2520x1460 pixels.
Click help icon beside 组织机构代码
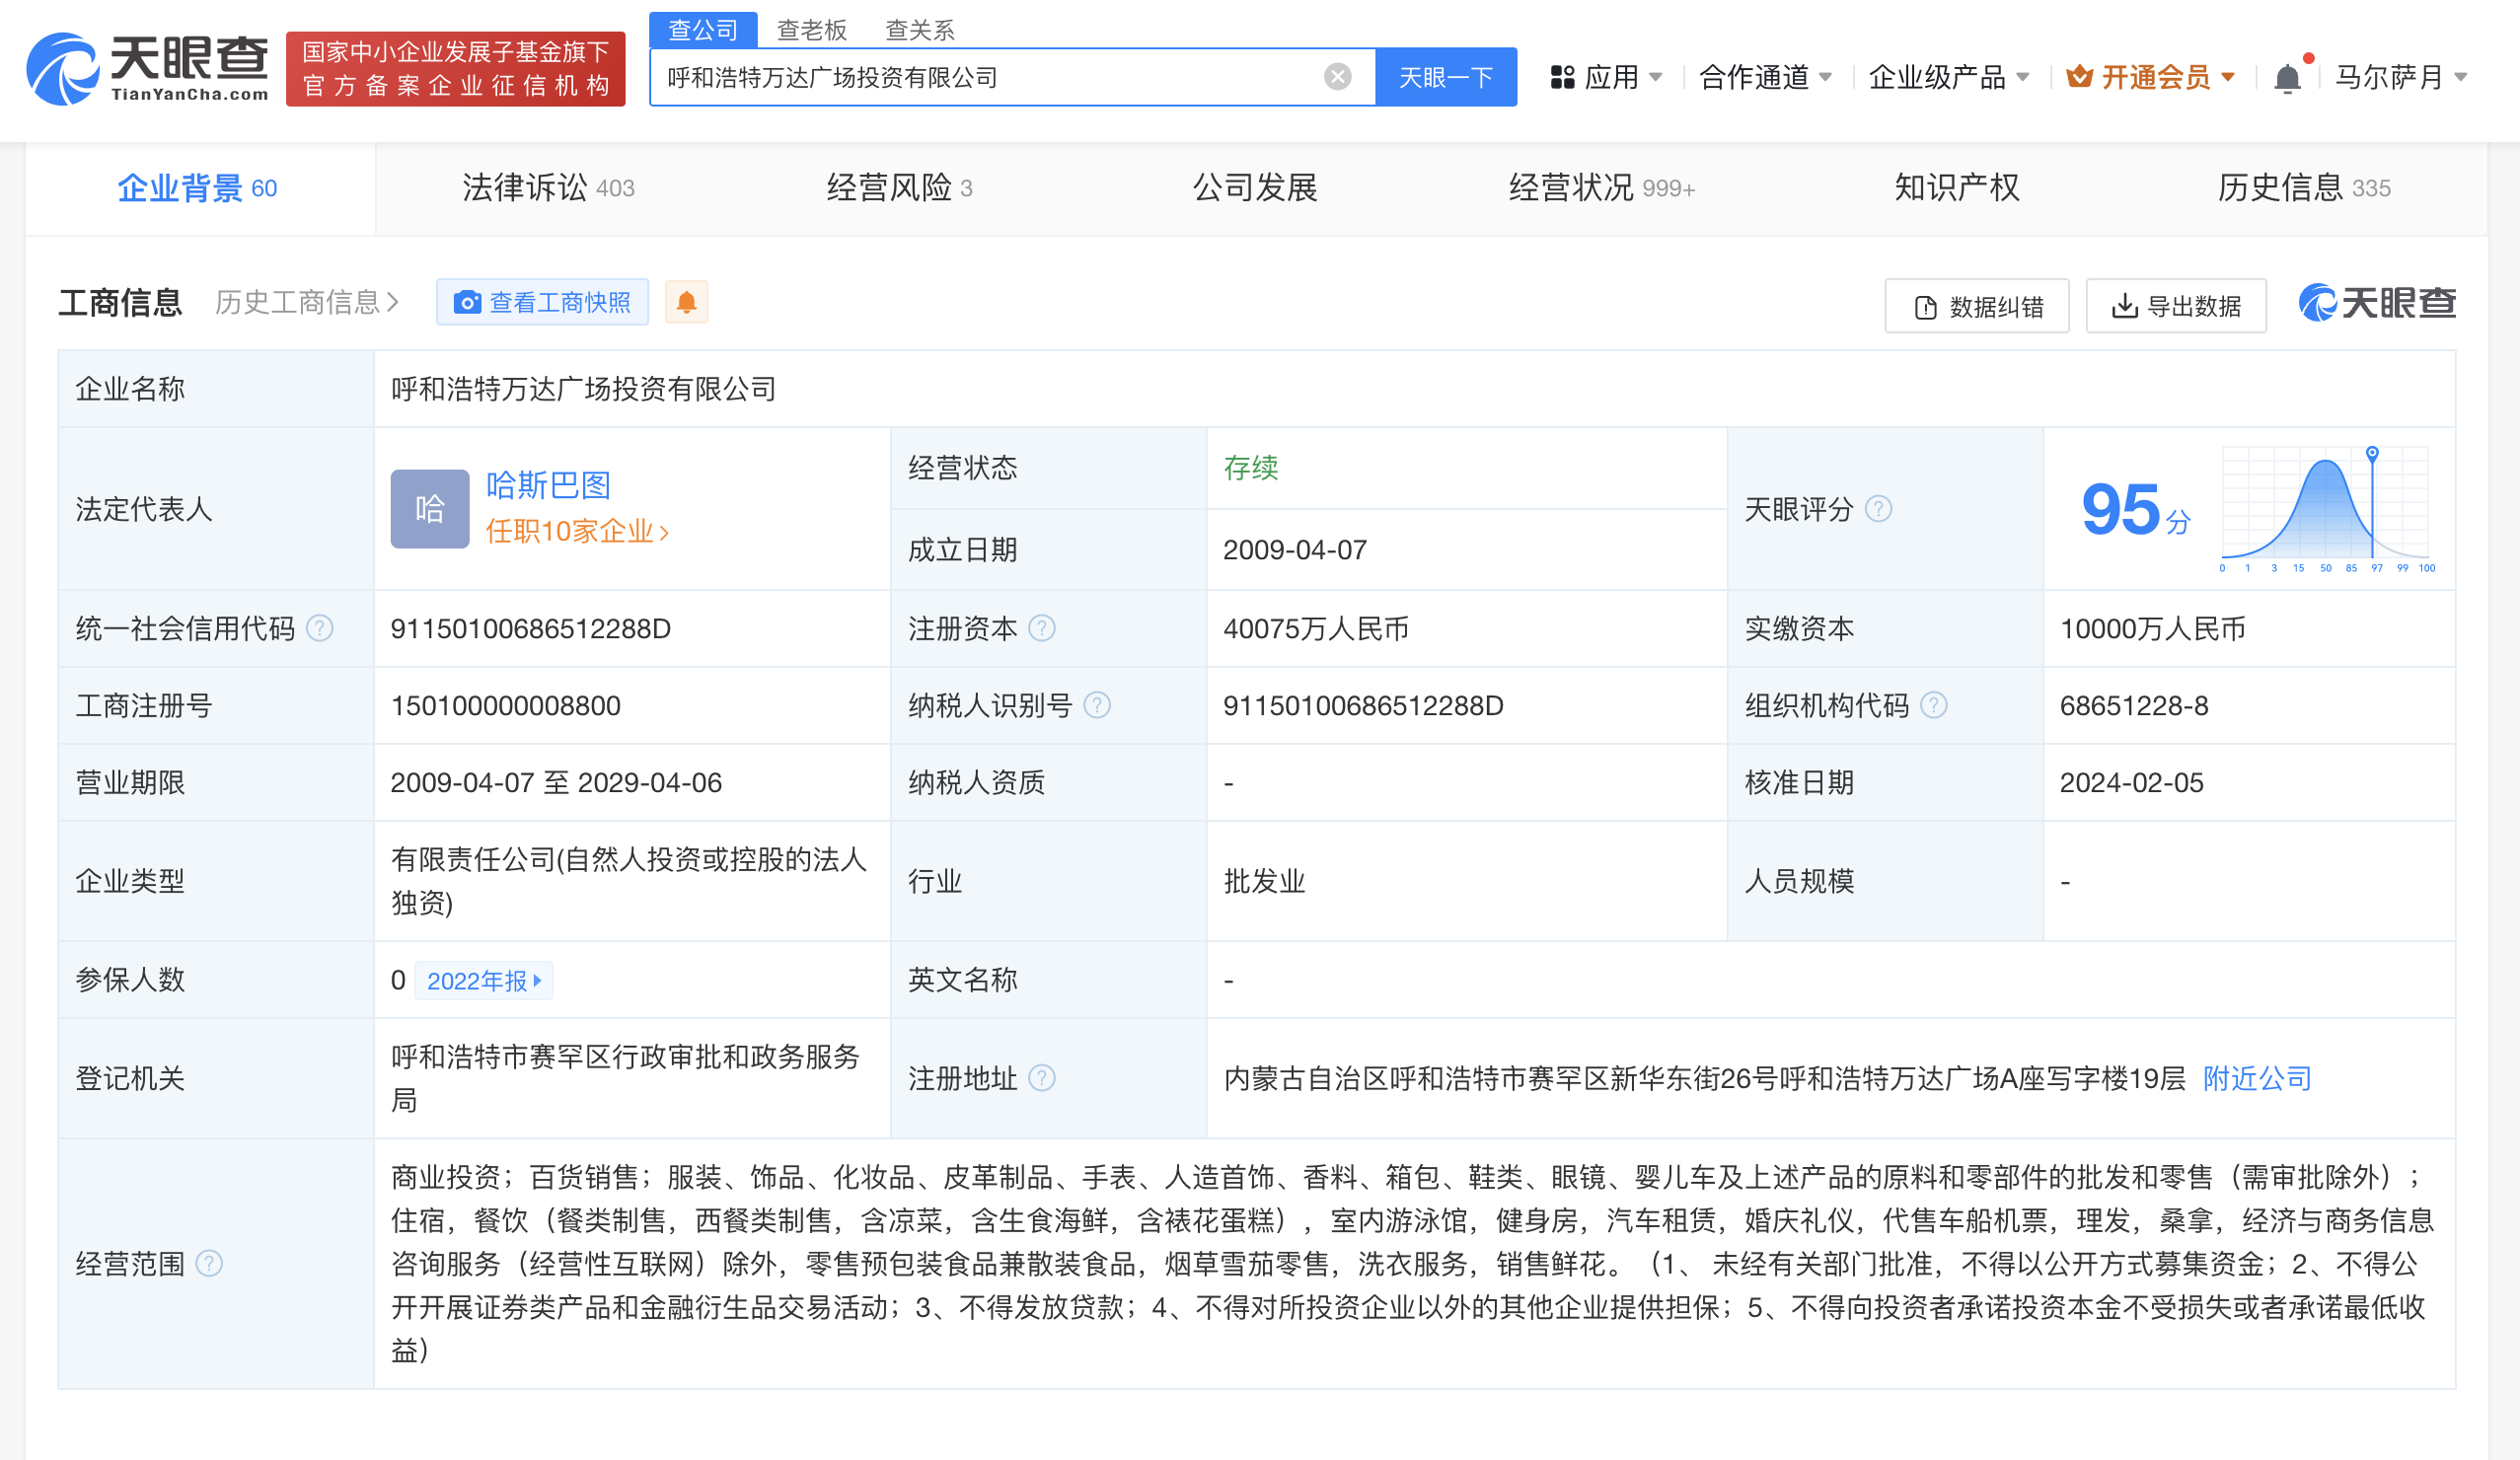pyautogui.click(x=1934, y=705)
